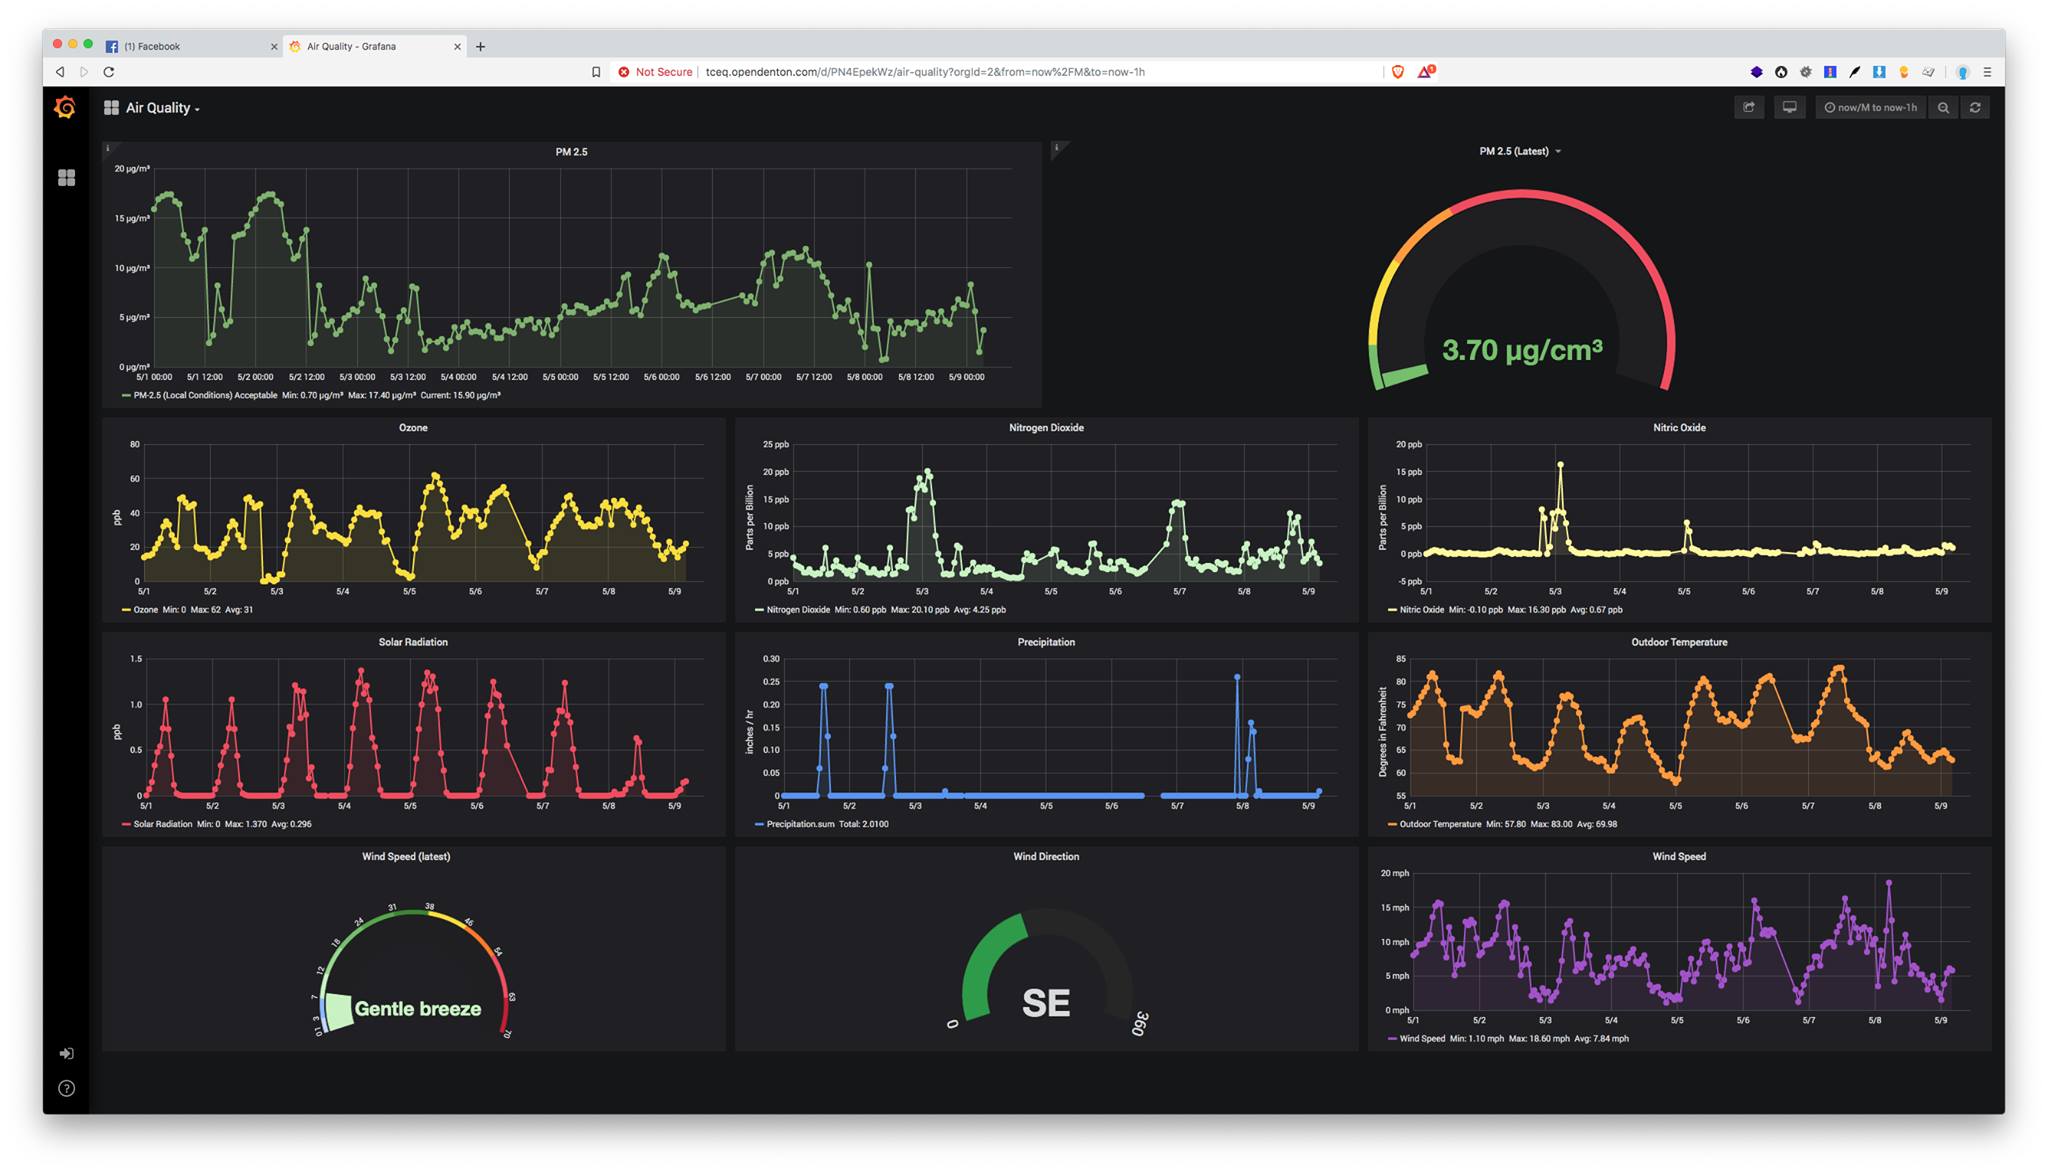This screenshot has width=2048, height=1171.
Task: Expand the PM 2.5 (Latest) panel menu
Action: click(x=1558, y=152)
